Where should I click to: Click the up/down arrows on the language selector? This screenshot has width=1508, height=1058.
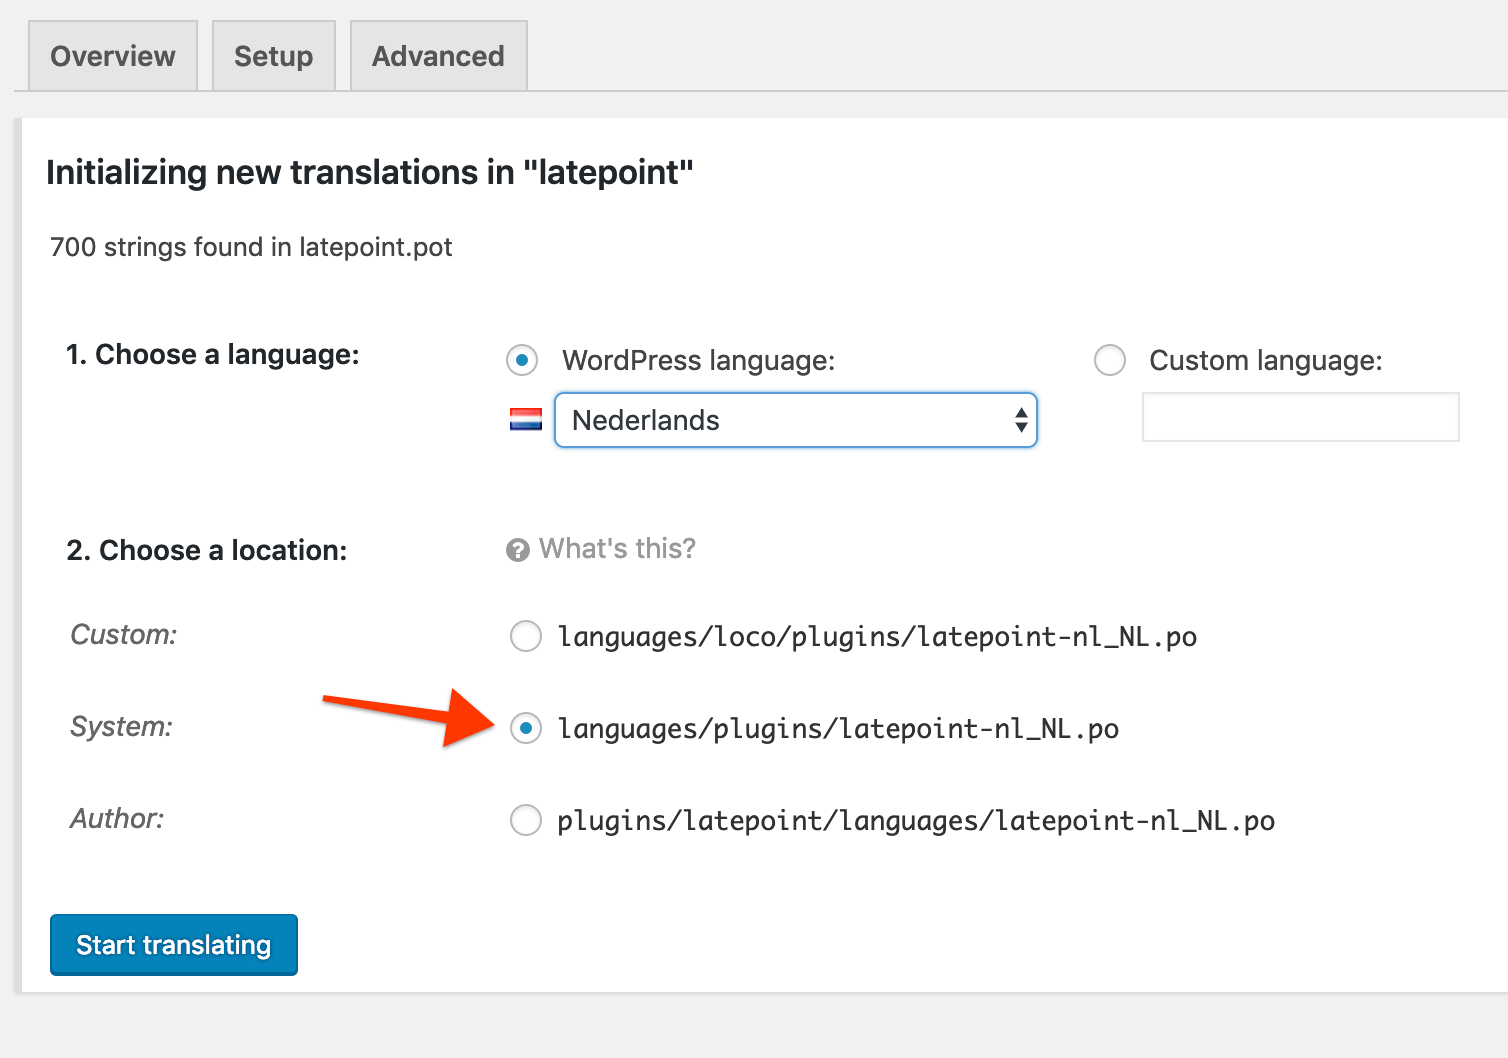tap(1021, 420)
